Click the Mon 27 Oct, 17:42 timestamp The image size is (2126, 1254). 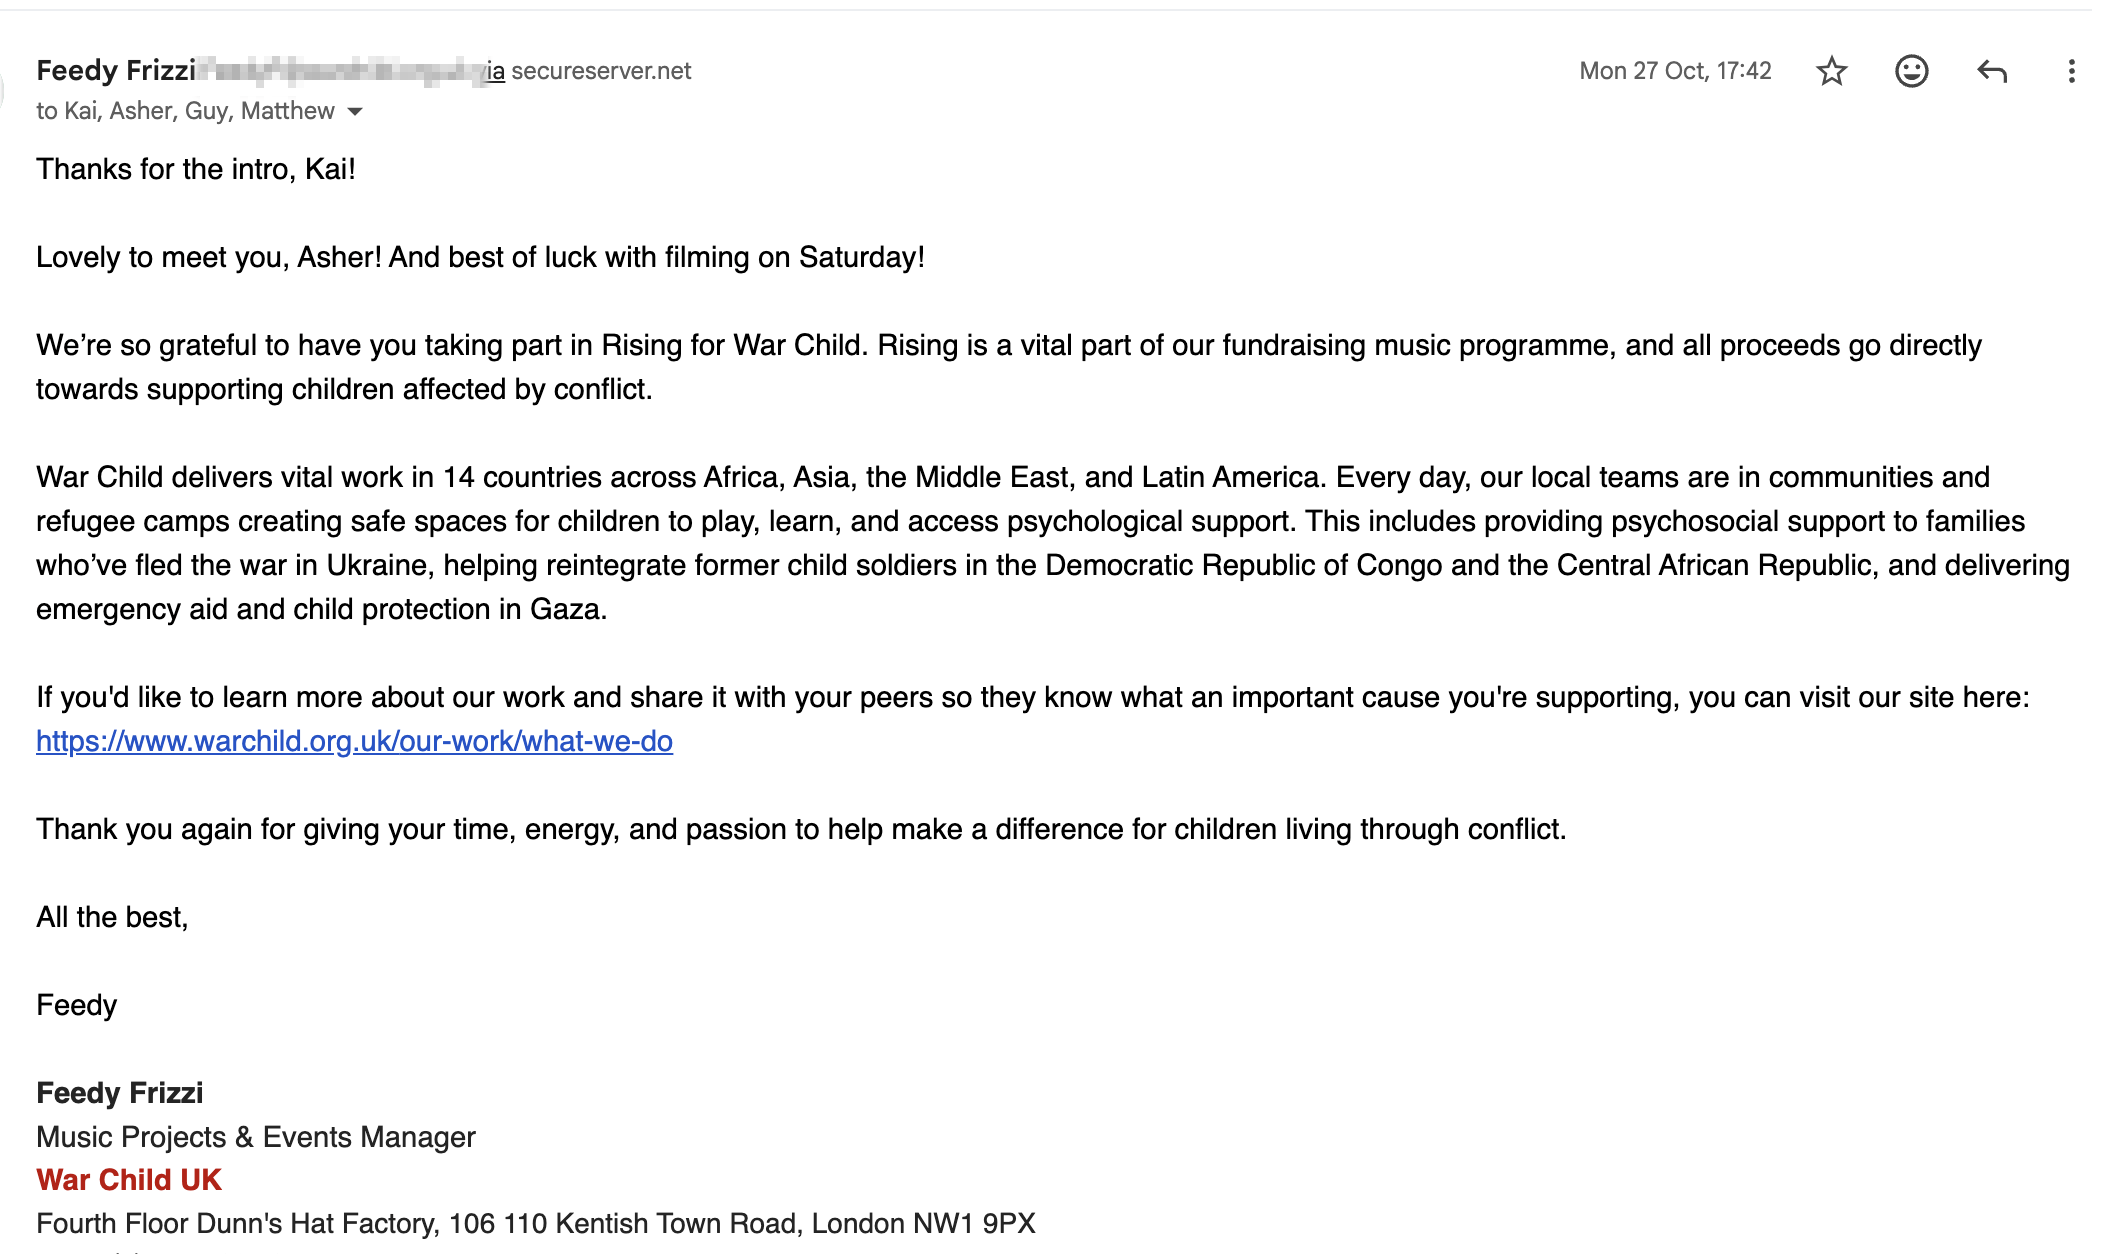[x=1675, y=71]
